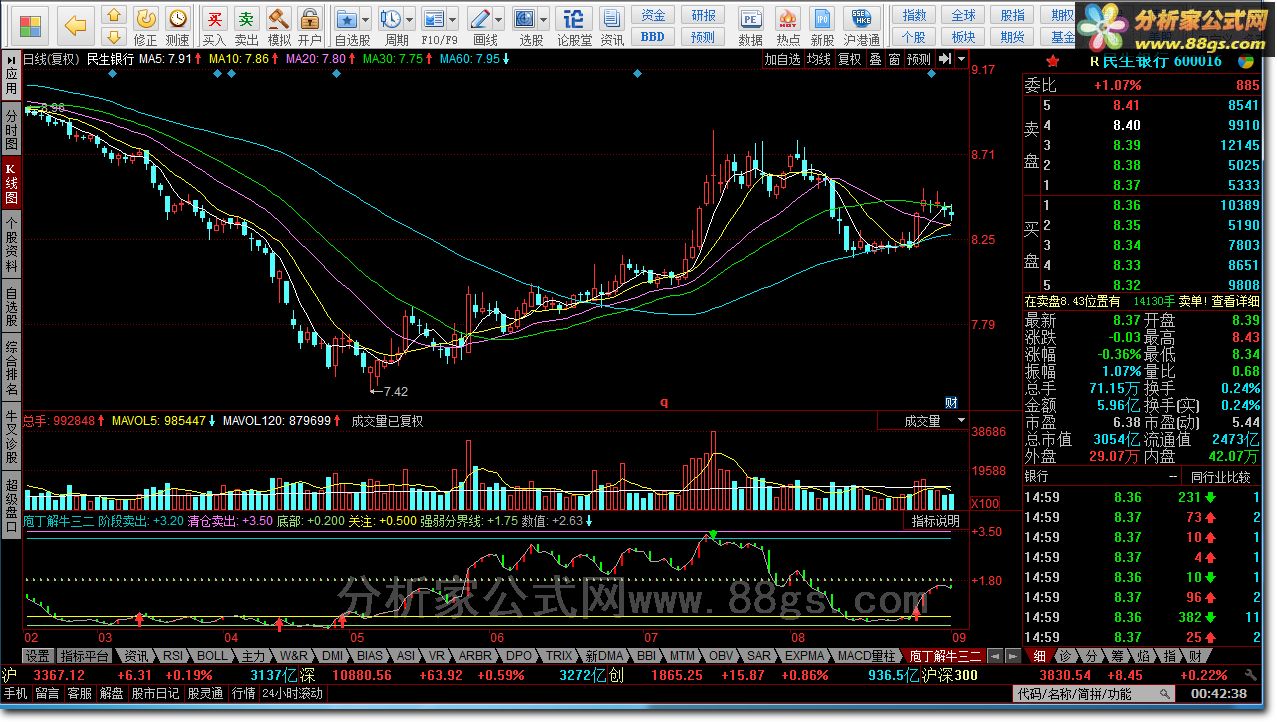Click the 热点 hot spots icon

pos(788,26)
